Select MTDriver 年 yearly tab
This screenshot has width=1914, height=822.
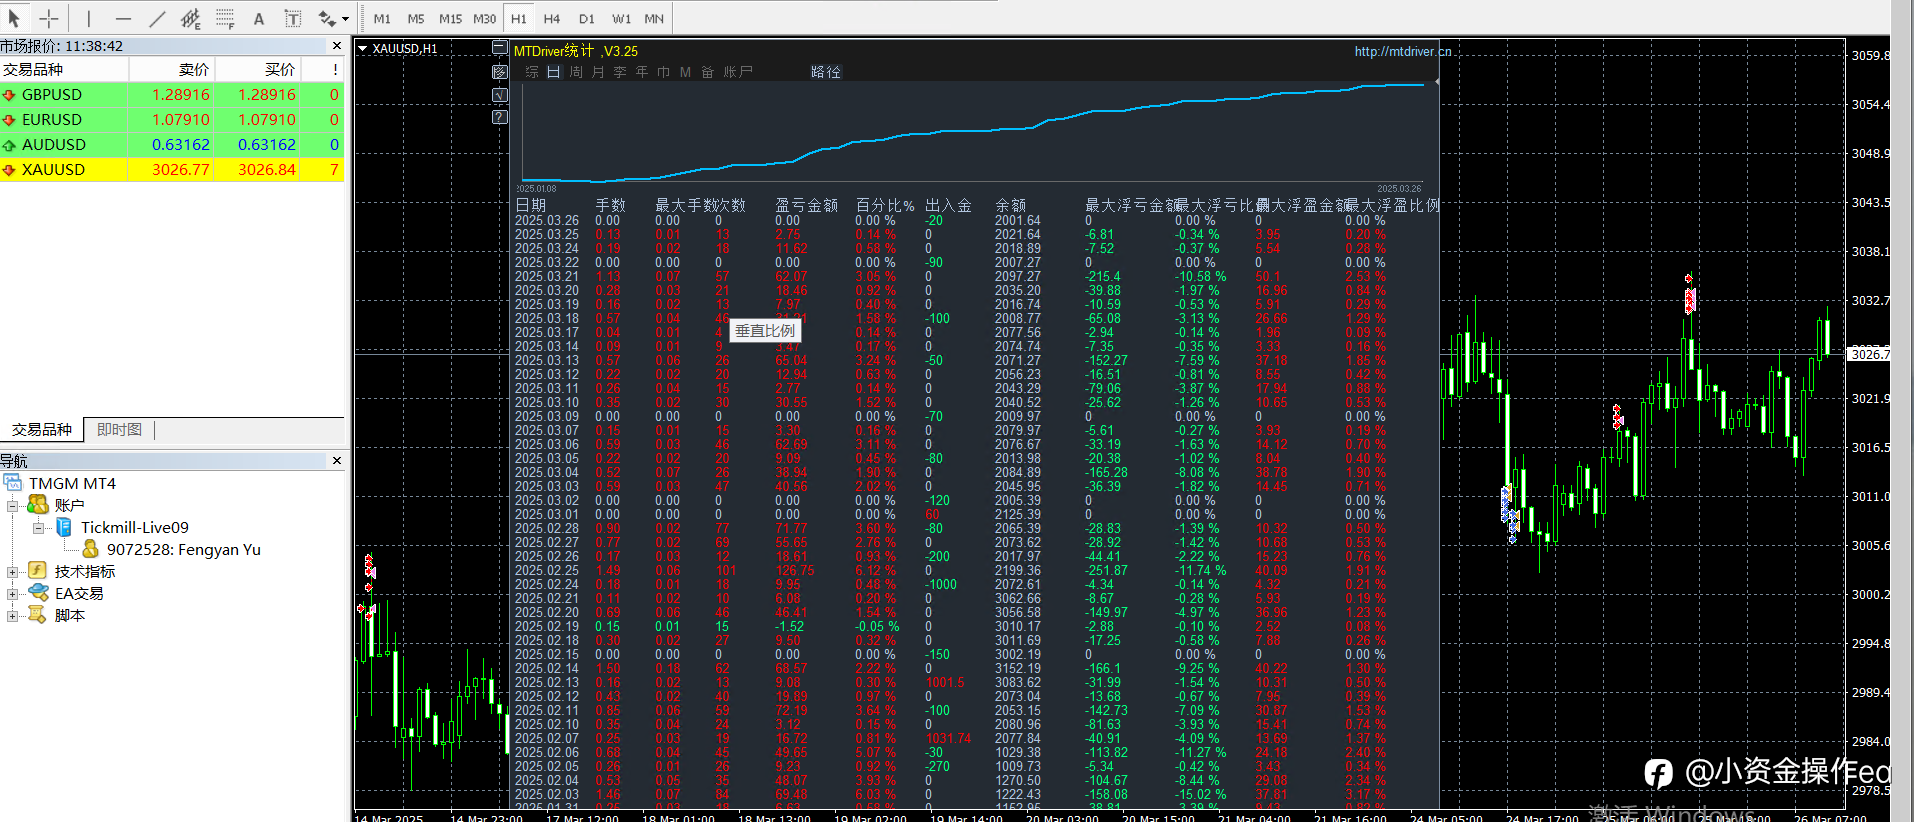(x=642, y=72)
